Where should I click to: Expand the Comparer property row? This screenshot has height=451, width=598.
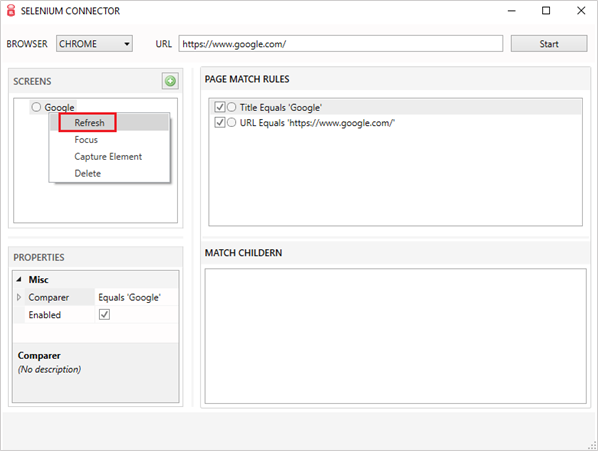tap(19, 297)
